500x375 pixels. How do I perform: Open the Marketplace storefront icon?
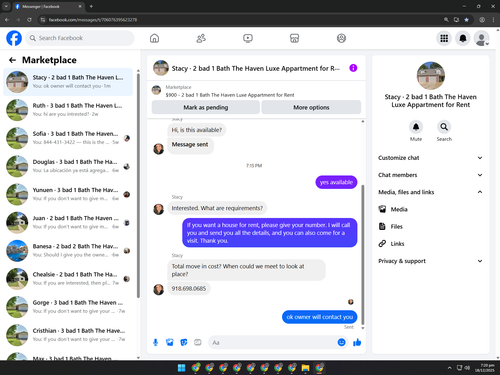coord(294,38)
